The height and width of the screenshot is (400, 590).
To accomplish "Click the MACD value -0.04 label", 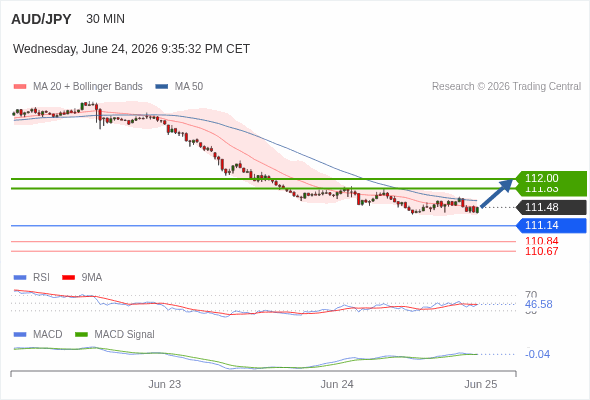I will coord(537,354).
